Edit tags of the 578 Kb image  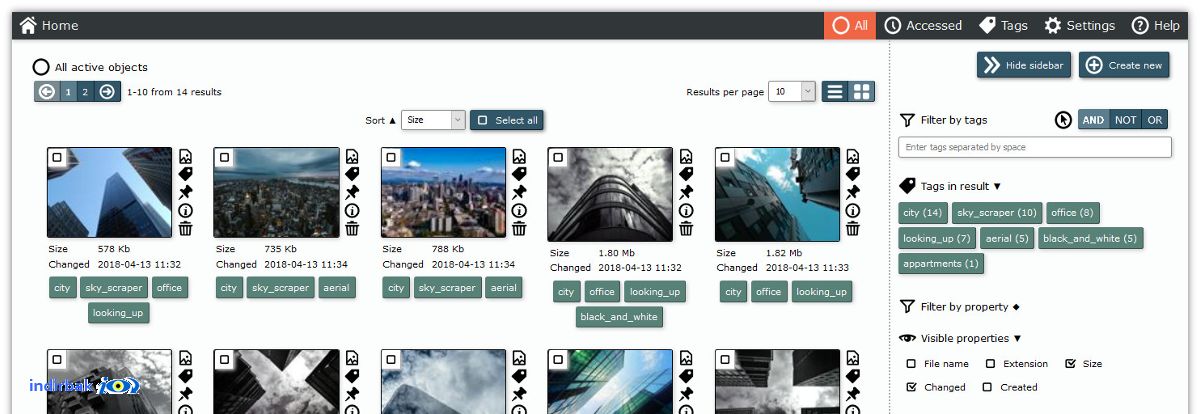coord(185,174)
